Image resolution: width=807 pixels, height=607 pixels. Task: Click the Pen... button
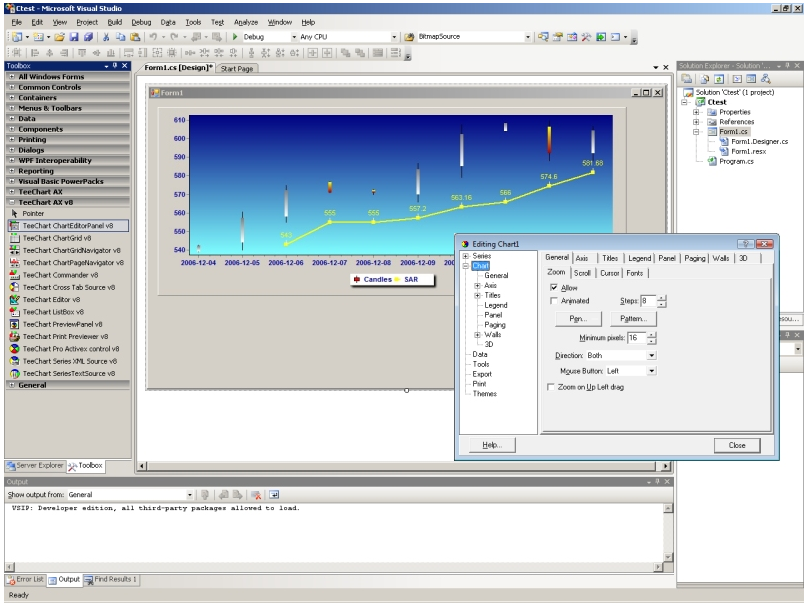click(578, 319)
